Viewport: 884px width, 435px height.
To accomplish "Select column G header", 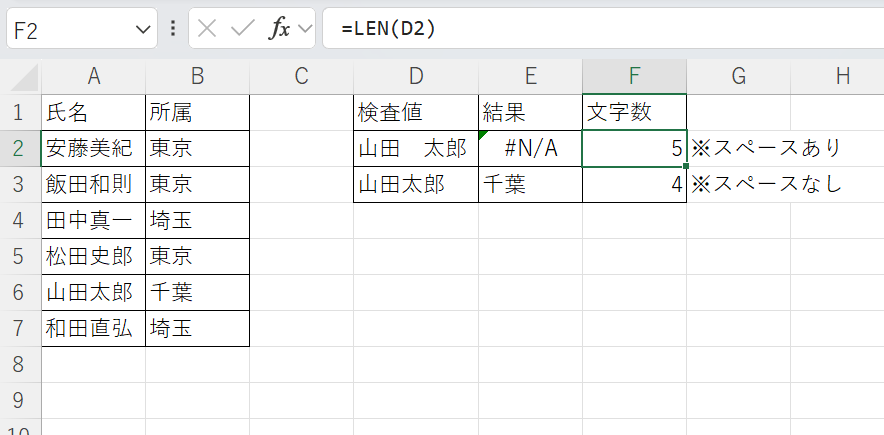I will [x=739, y=77].
